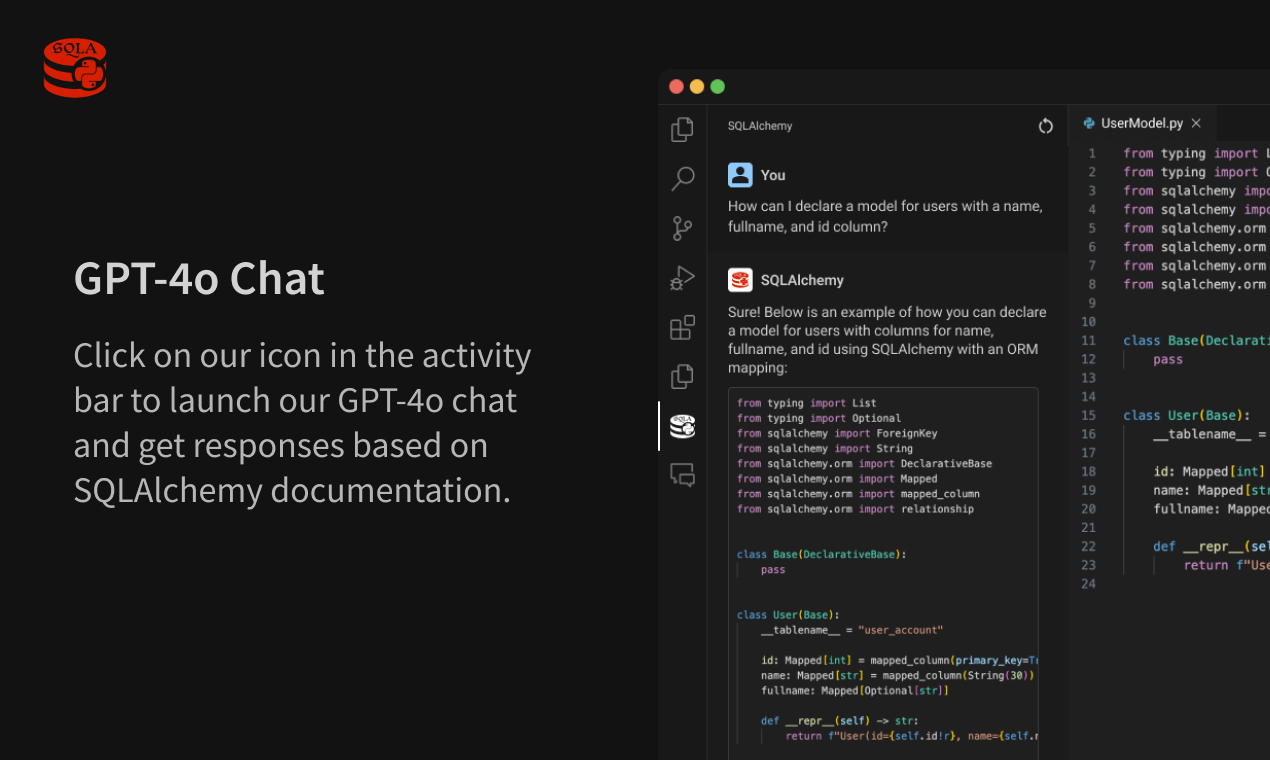Click 'import DeclarativeBase' line in chat code
This screenshot has height=760, width=1270.
pos(864,463)
